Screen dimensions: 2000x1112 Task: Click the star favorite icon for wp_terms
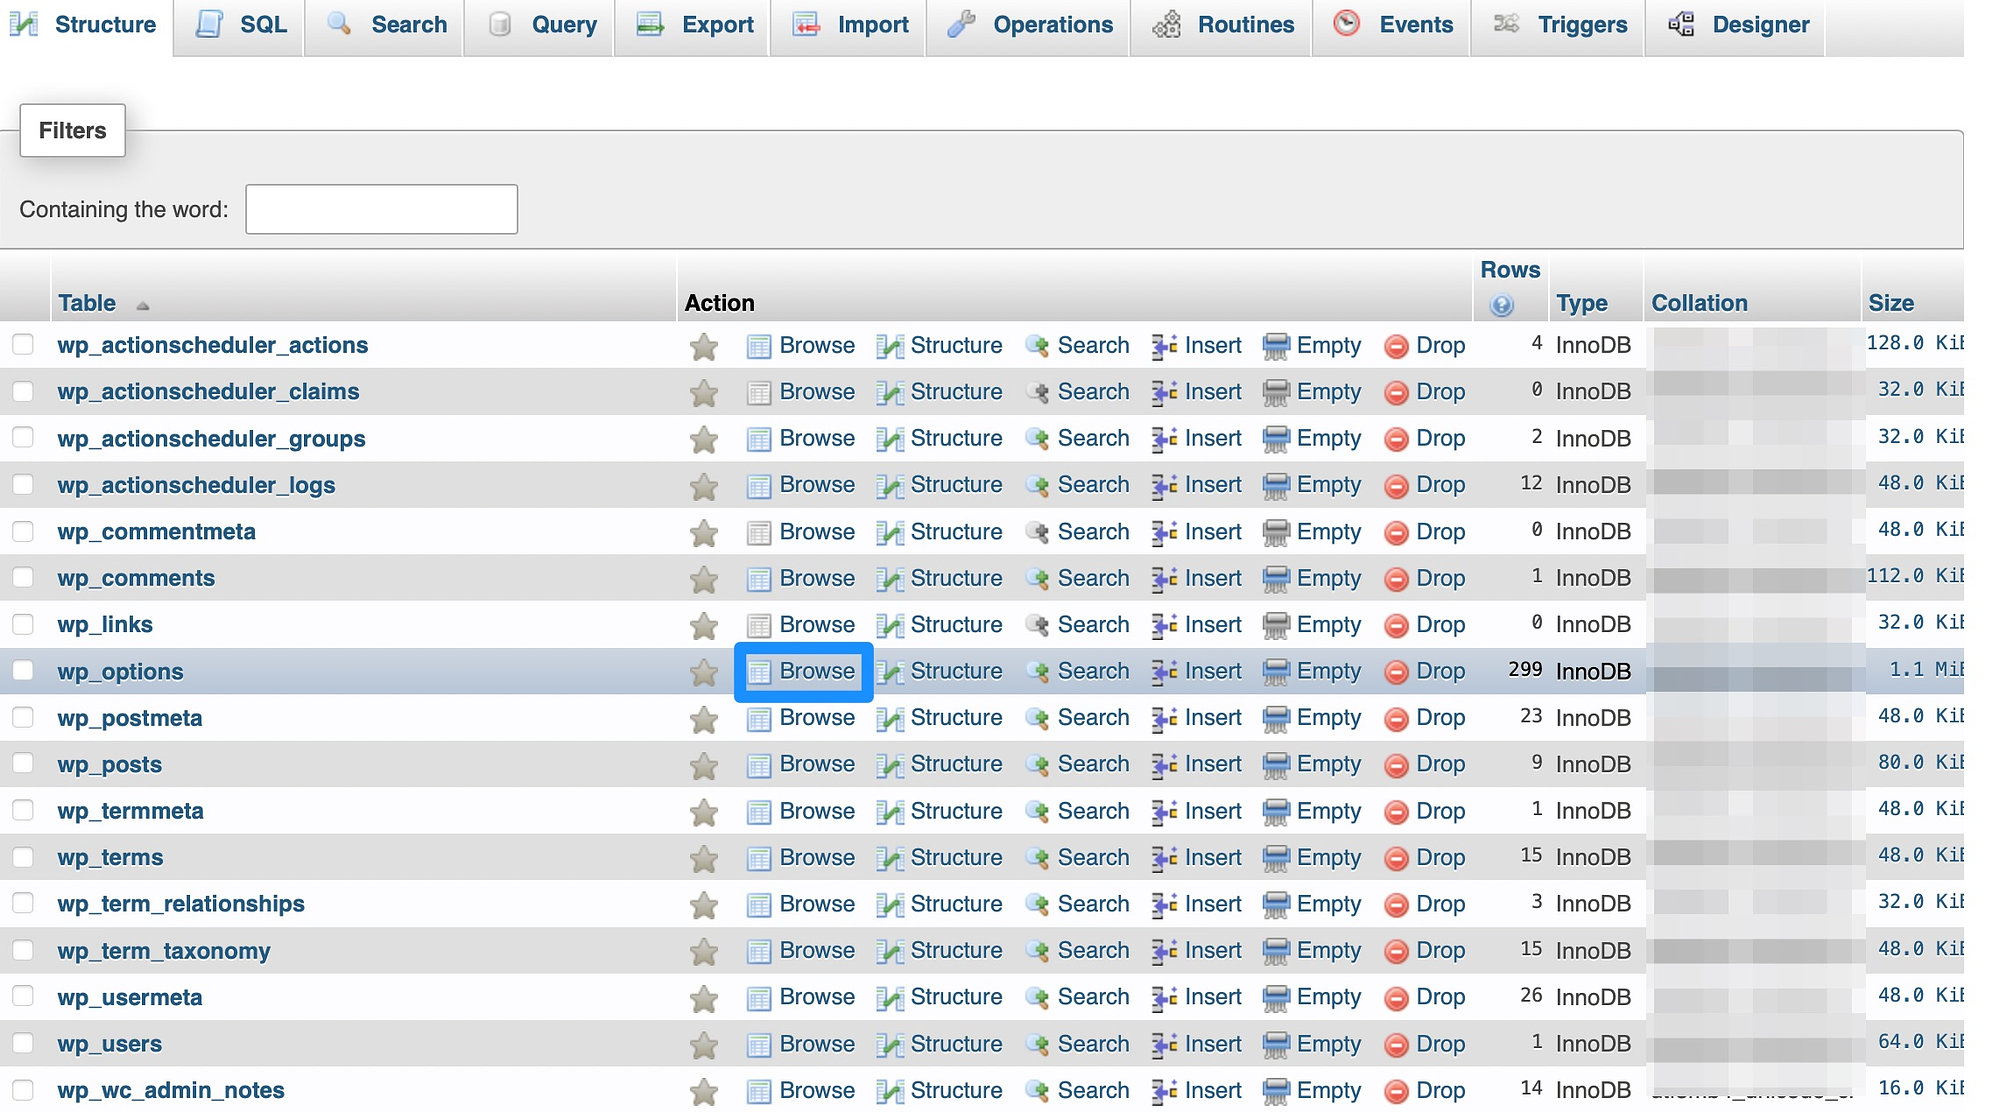coord(702,856)
